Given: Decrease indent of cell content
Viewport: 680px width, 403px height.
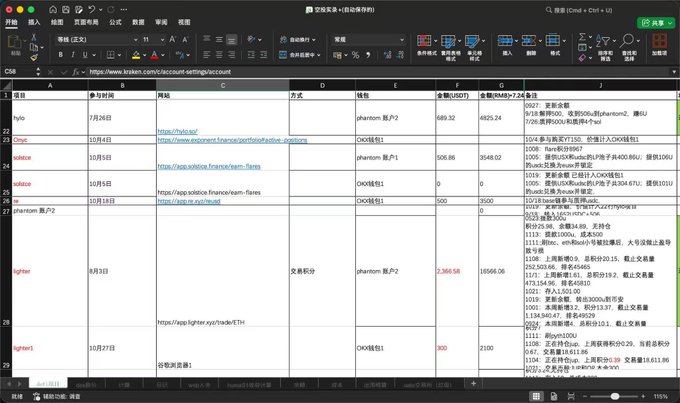Looking at the screenshot, I should [x=251, y=55].
